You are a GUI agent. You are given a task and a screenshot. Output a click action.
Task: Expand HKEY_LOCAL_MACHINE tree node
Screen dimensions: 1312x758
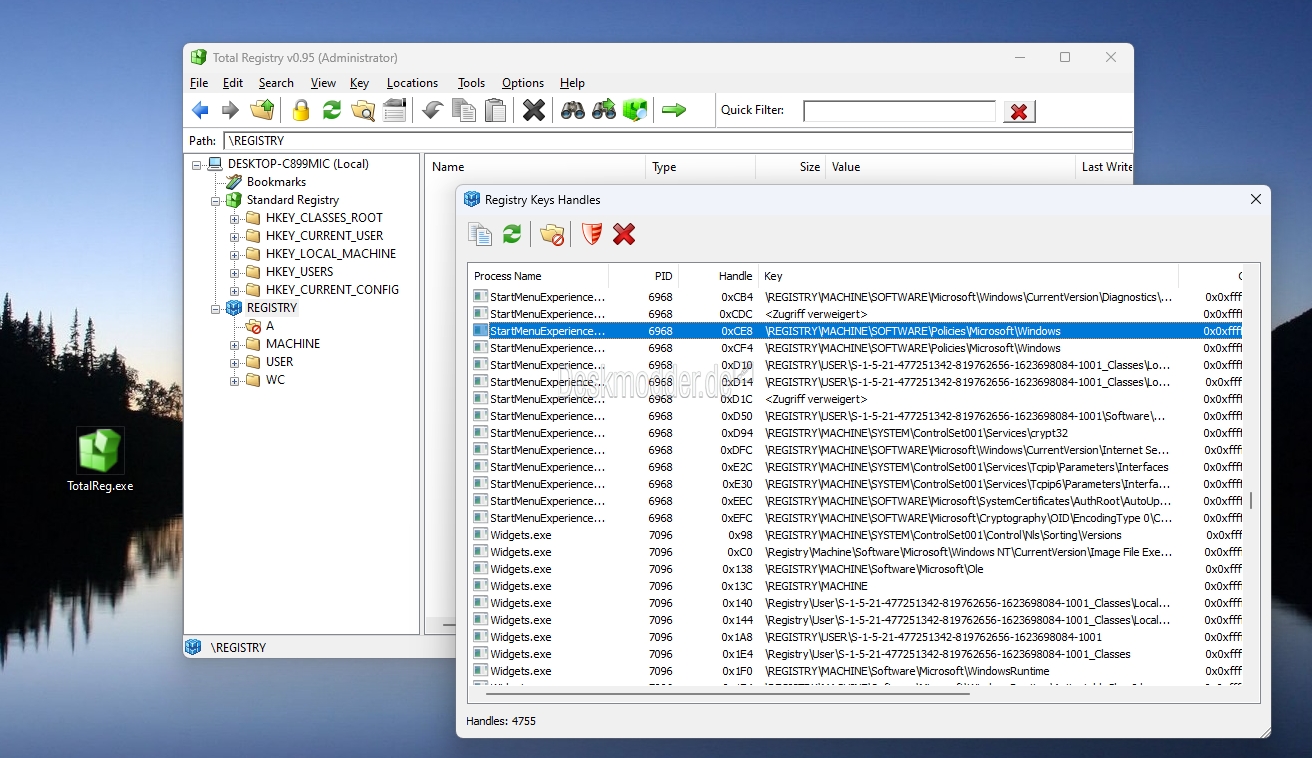click(x=235, y=254)
